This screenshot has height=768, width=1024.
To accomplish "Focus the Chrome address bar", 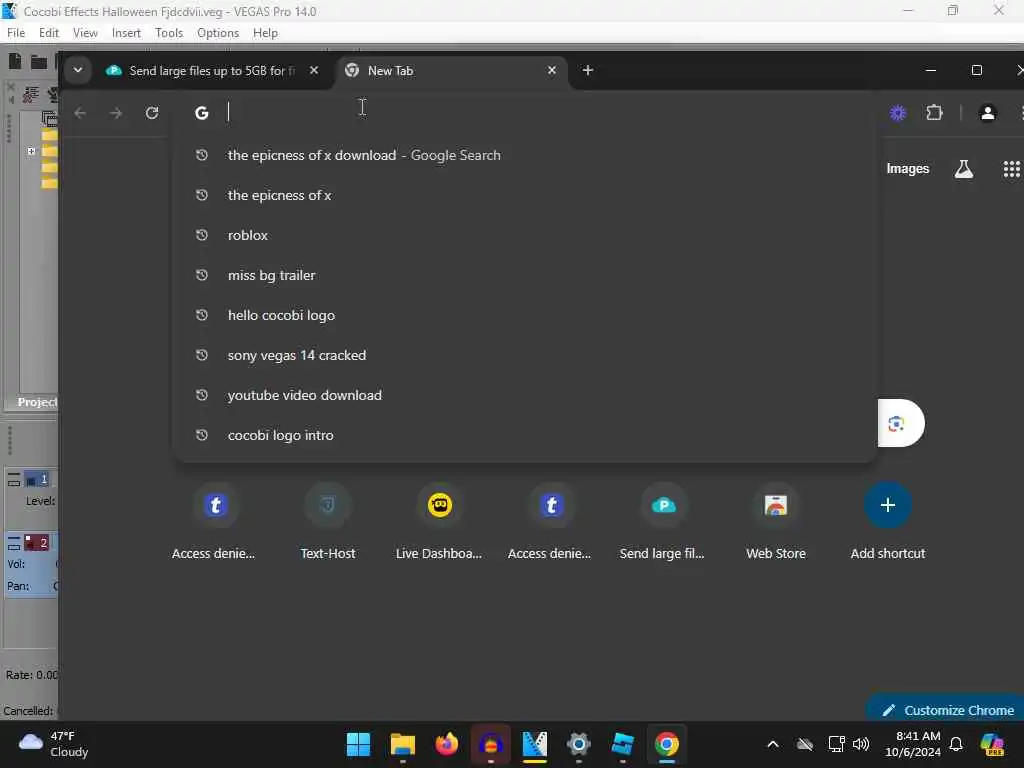I will click(522, 112).
